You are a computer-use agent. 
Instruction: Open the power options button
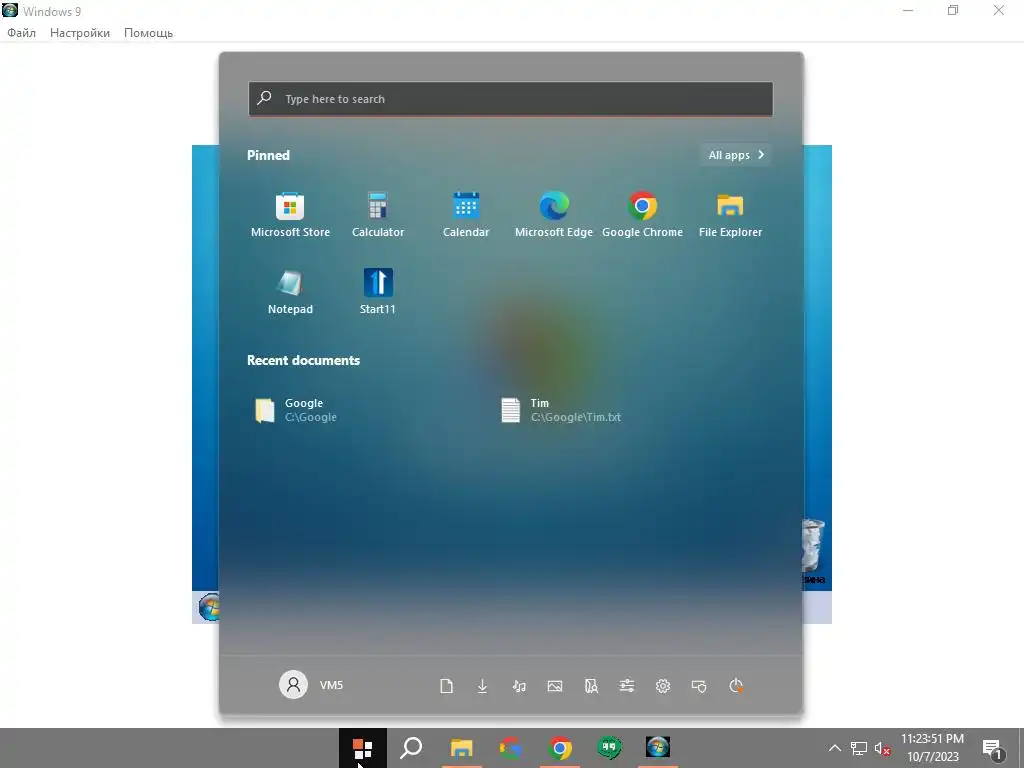(735, 686)
